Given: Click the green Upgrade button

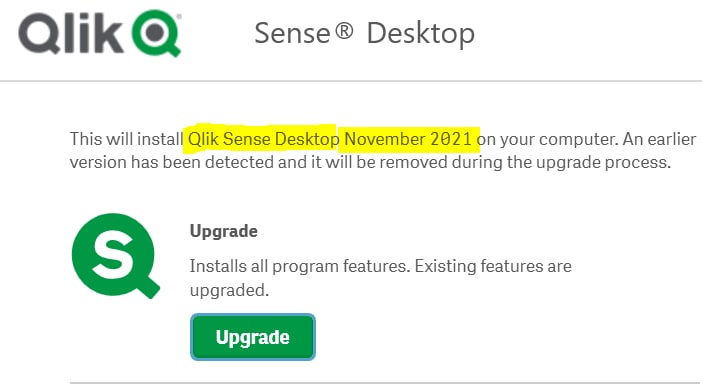Looking at the screenshot, I should (253, 337).
